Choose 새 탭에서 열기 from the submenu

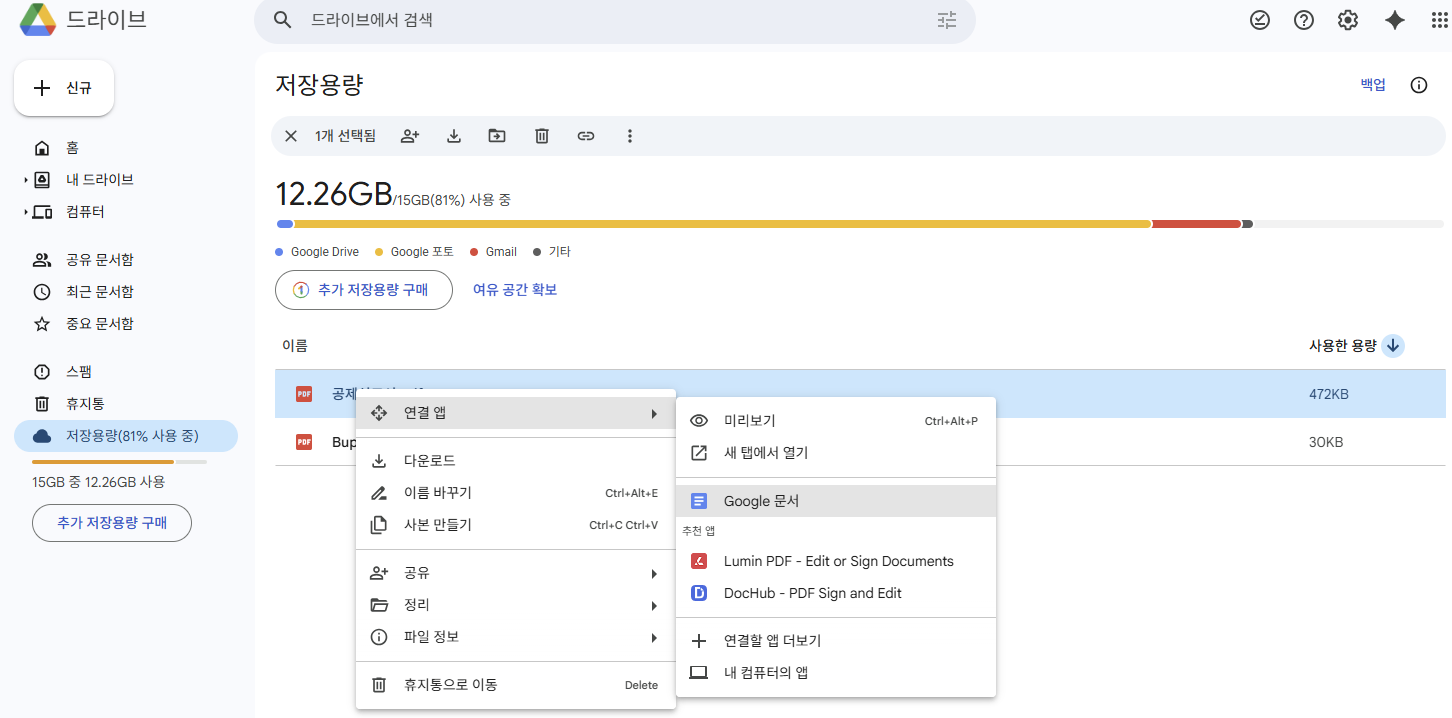coord(836,453)
